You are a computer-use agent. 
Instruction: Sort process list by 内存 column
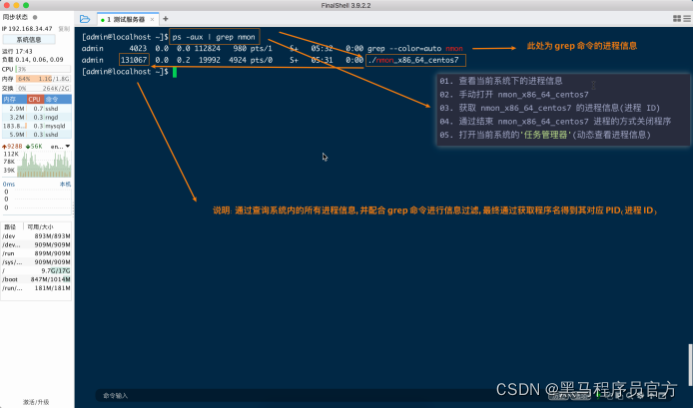click(x=14, y=99)
